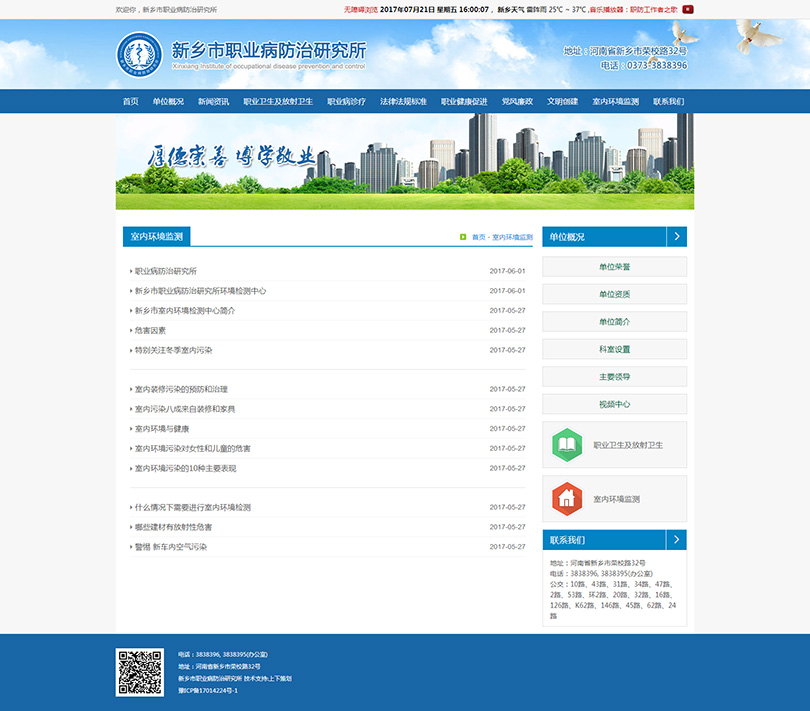Expand the 联系我们 sidebar arrow
The width and height of the screenshot is (810, 711).
click(677, 540)
